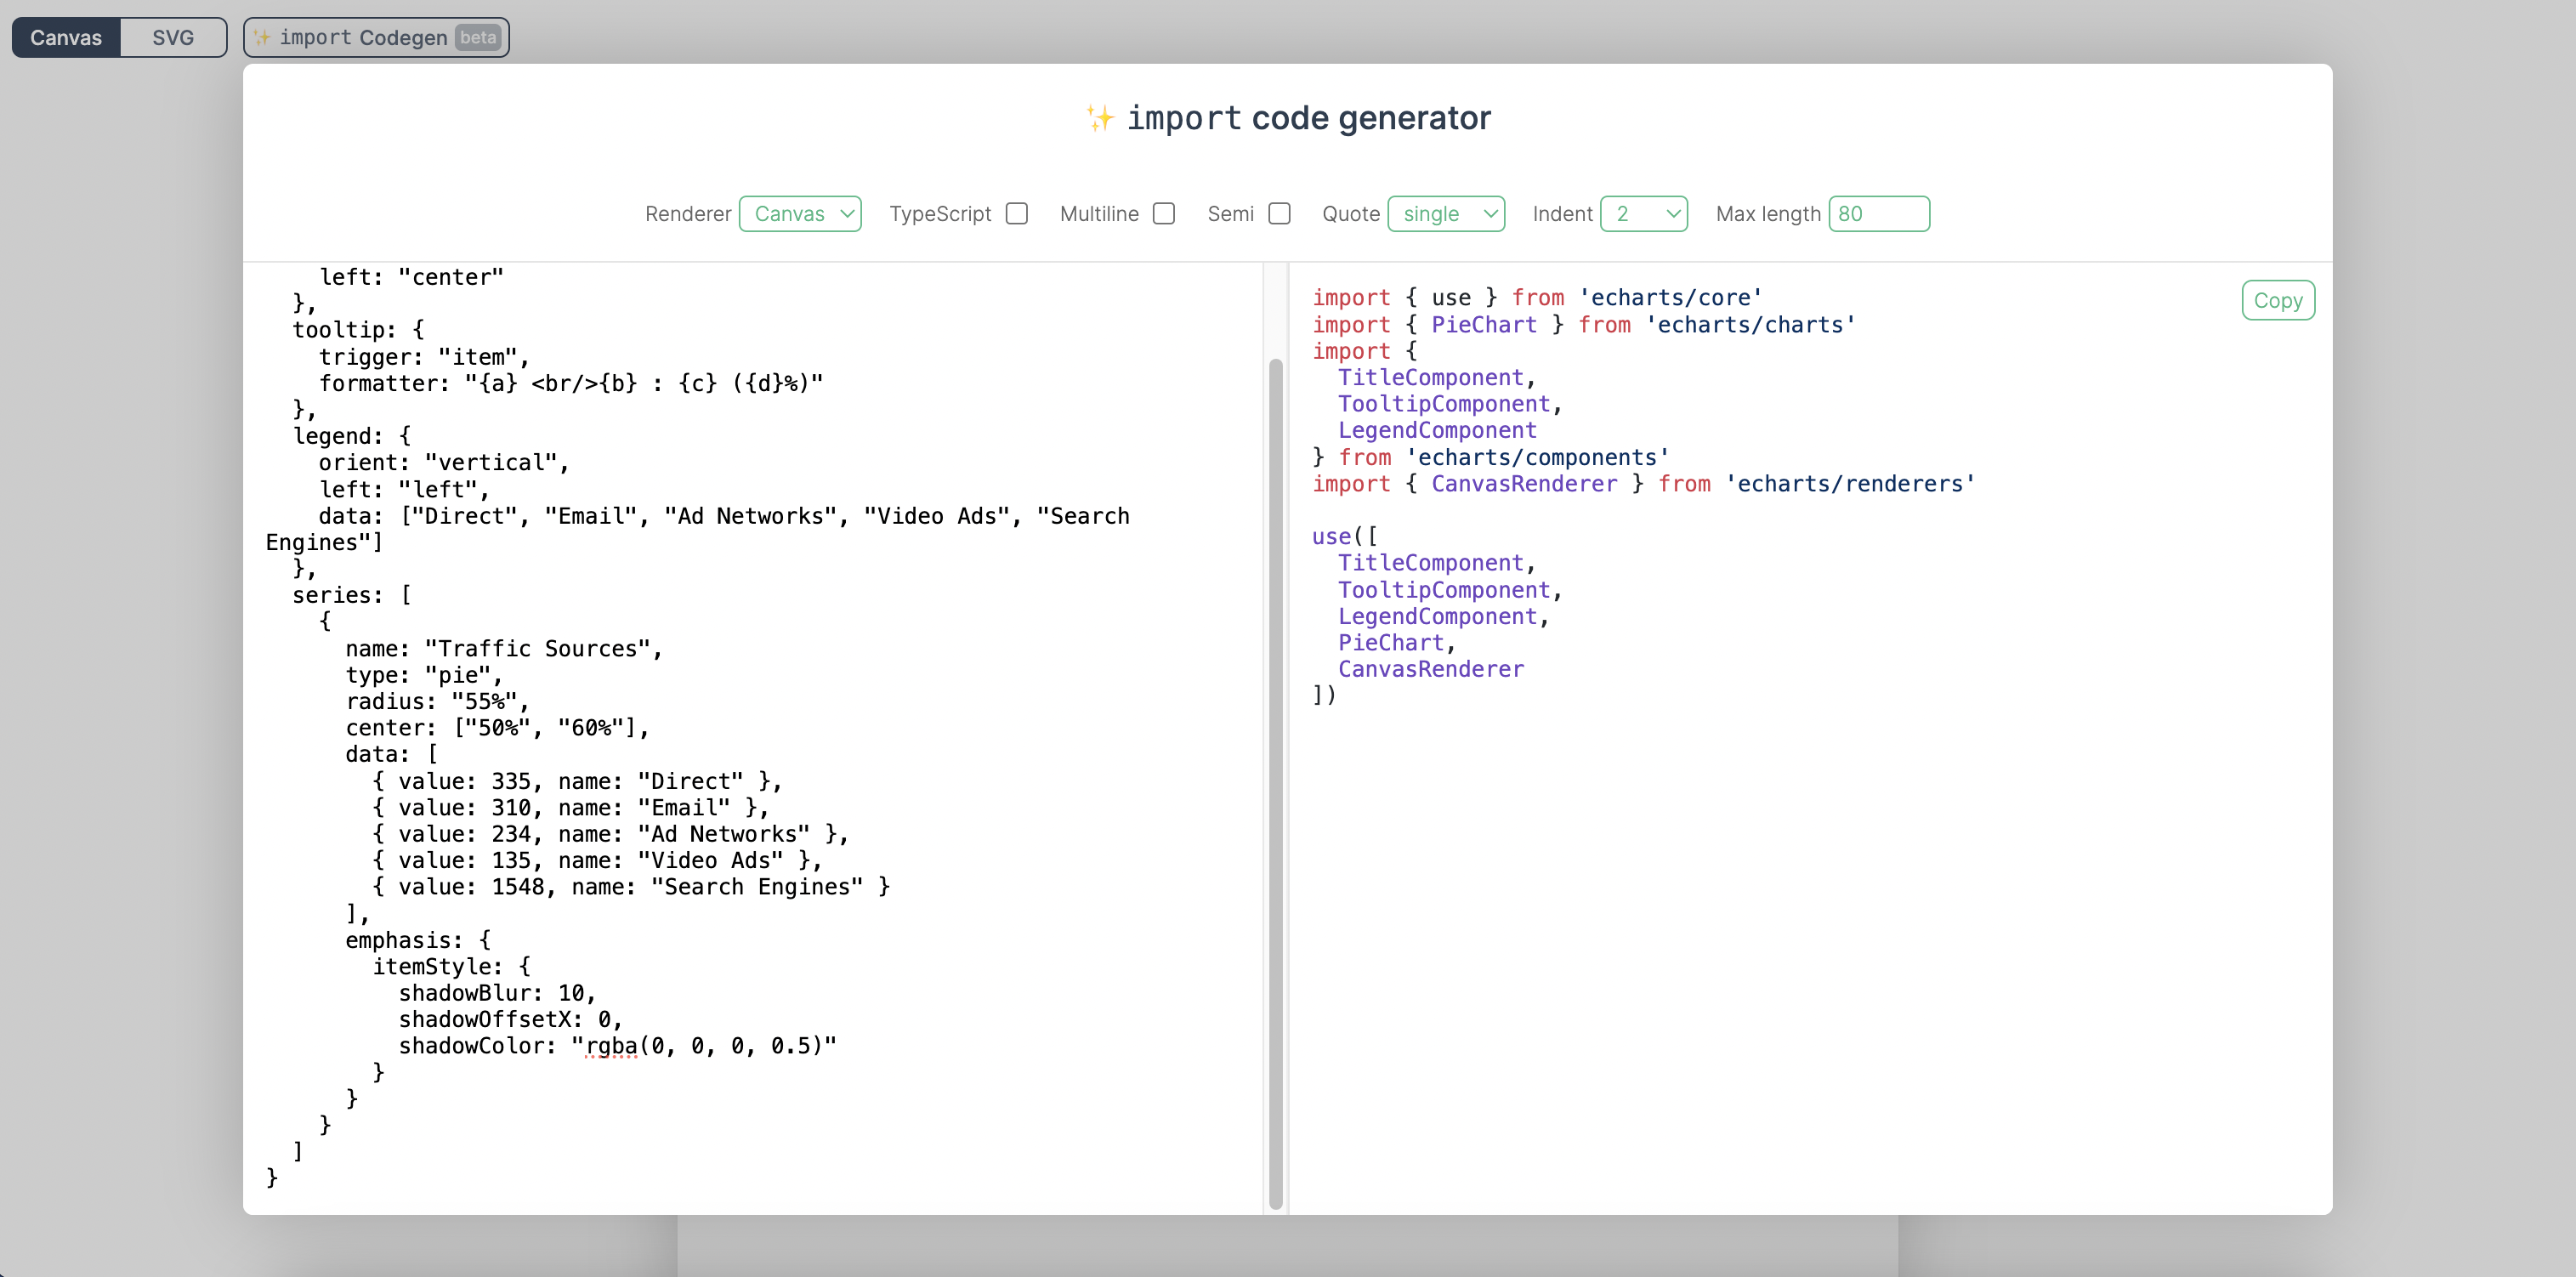The image size is (2576, 1277).
Task: Click the divider between editor and output
Action: [x=1288, y=738]
